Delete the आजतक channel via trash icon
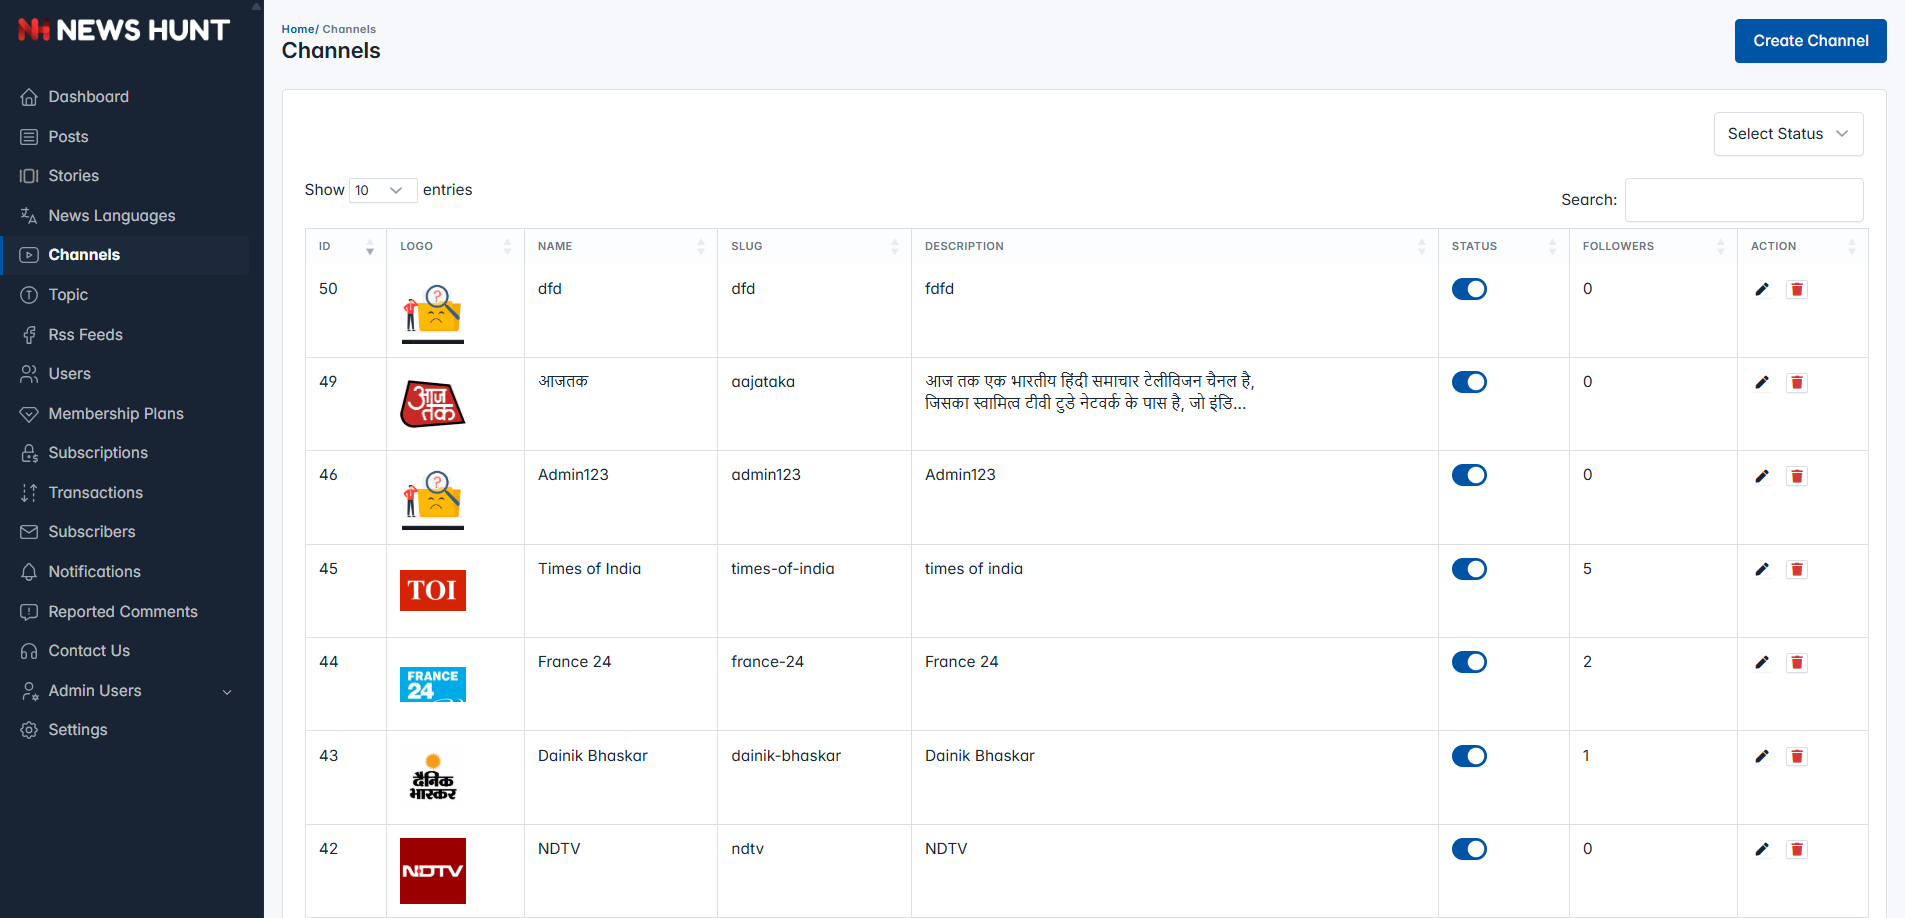Image resolution: width=1905 pixels, height=918 pixels. tap(1797, 382)
